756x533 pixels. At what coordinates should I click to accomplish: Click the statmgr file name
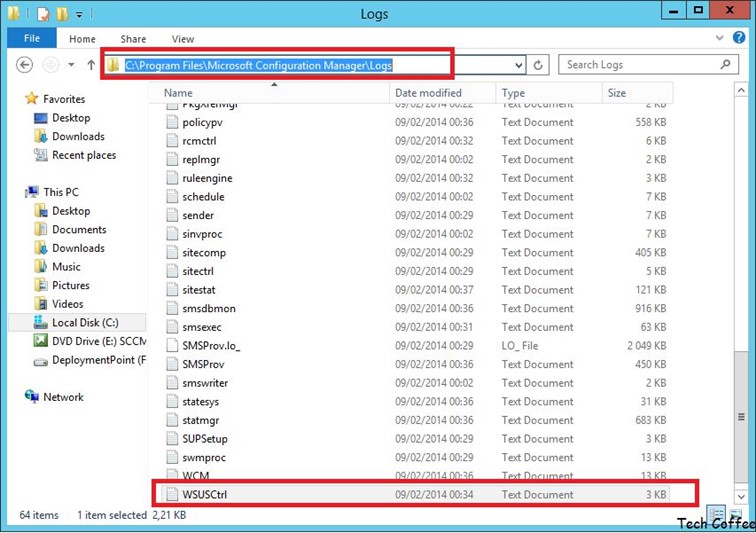pos(201,421)
